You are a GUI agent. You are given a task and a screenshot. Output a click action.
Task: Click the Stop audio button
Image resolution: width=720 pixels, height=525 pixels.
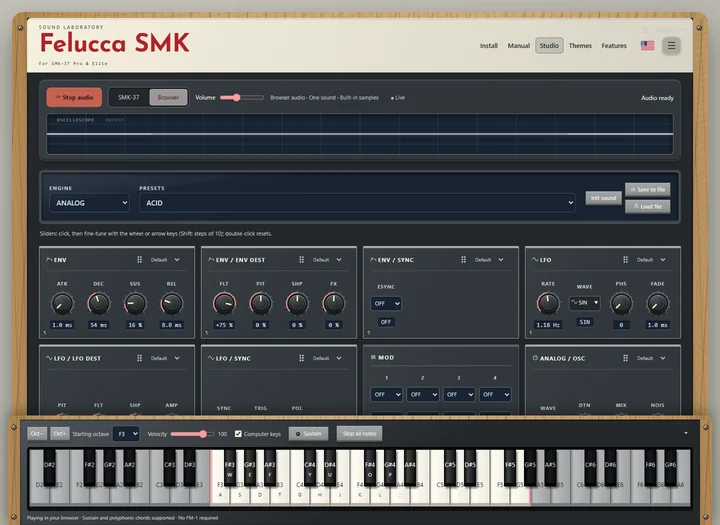pos(74,97)
